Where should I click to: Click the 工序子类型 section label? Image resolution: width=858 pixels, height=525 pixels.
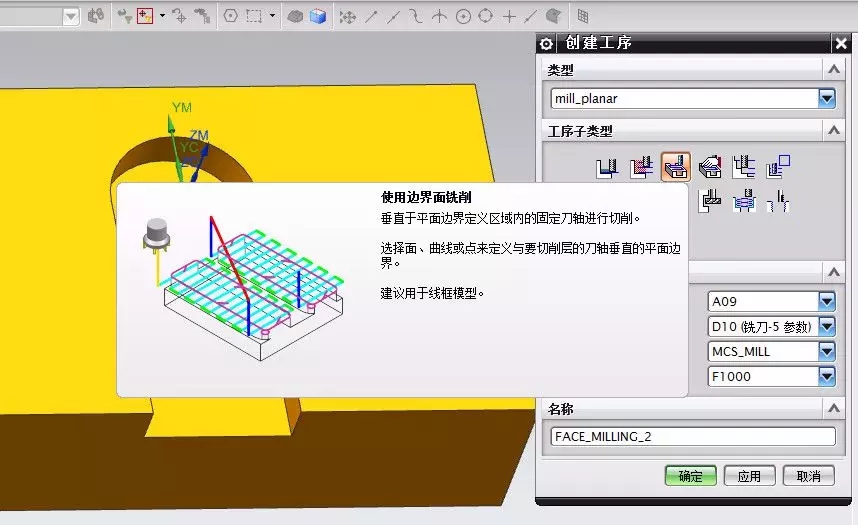click(580, 131)
